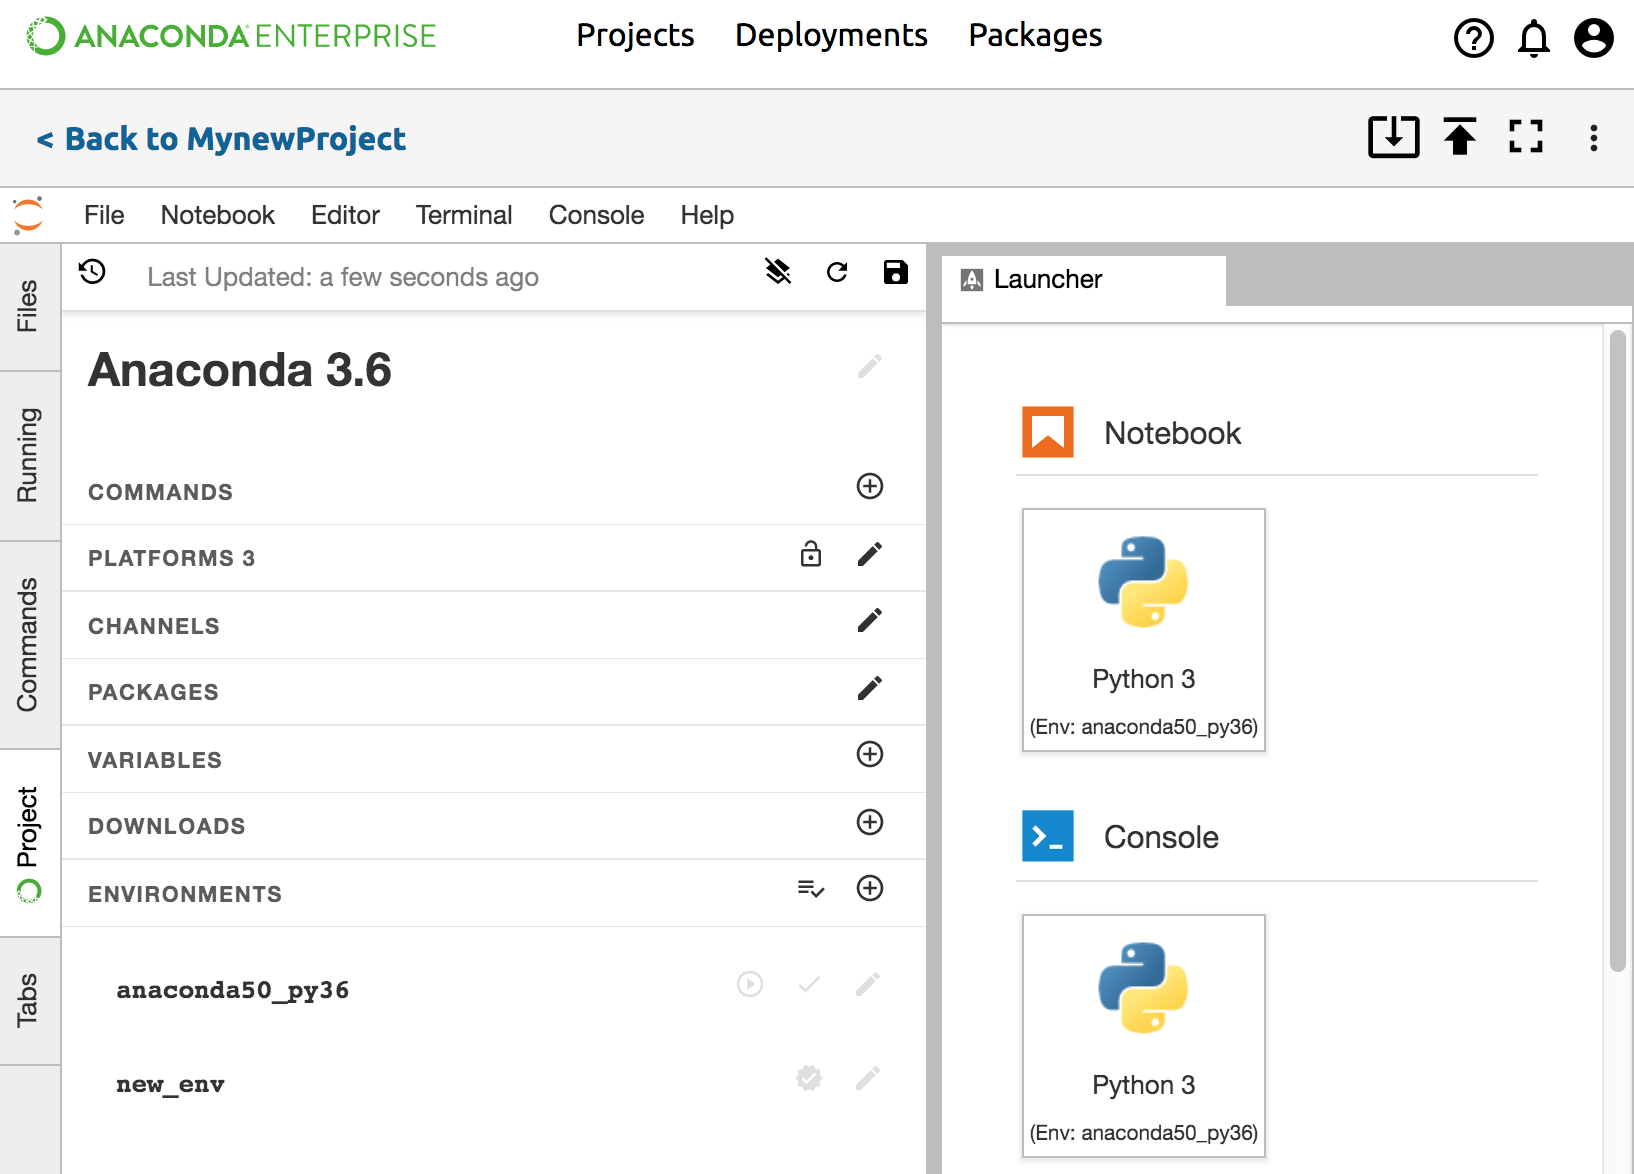Open the File menu

coord(104,215)
